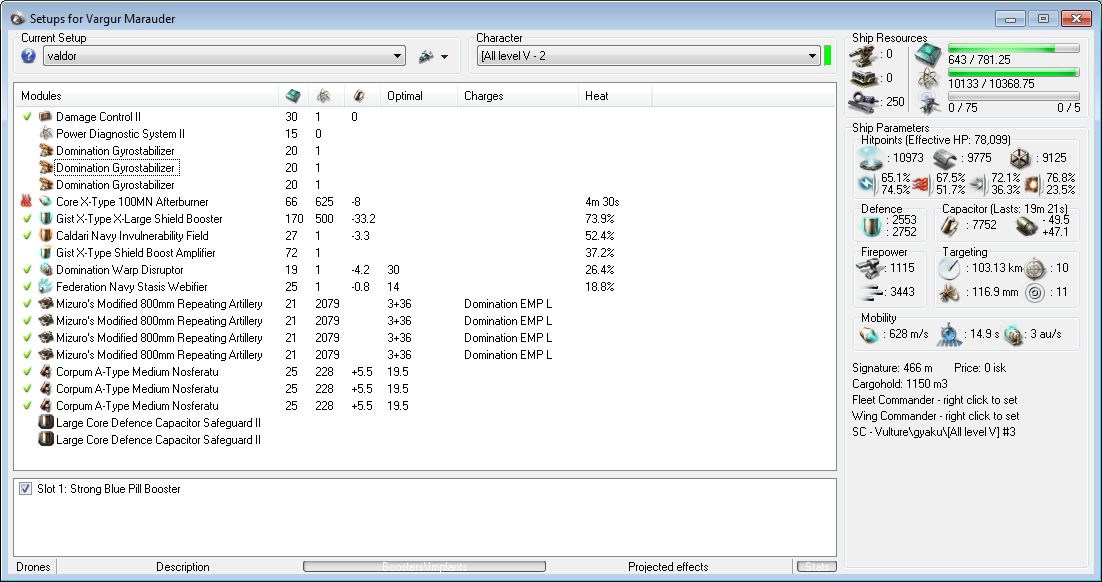Toggle active checkmark of Federation Navy Stasis Webifier

tap(27, 287)
